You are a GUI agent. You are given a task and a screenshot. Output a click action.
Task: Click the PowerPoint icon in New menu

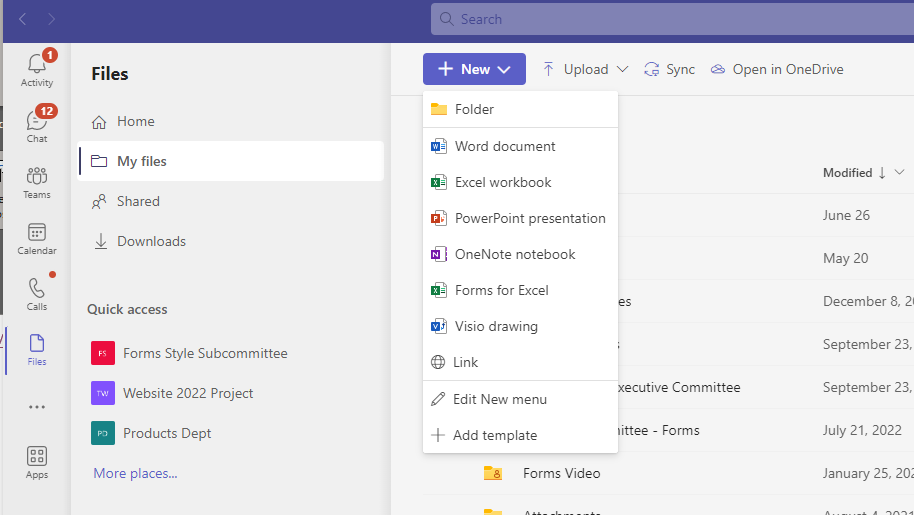point(438,218)
